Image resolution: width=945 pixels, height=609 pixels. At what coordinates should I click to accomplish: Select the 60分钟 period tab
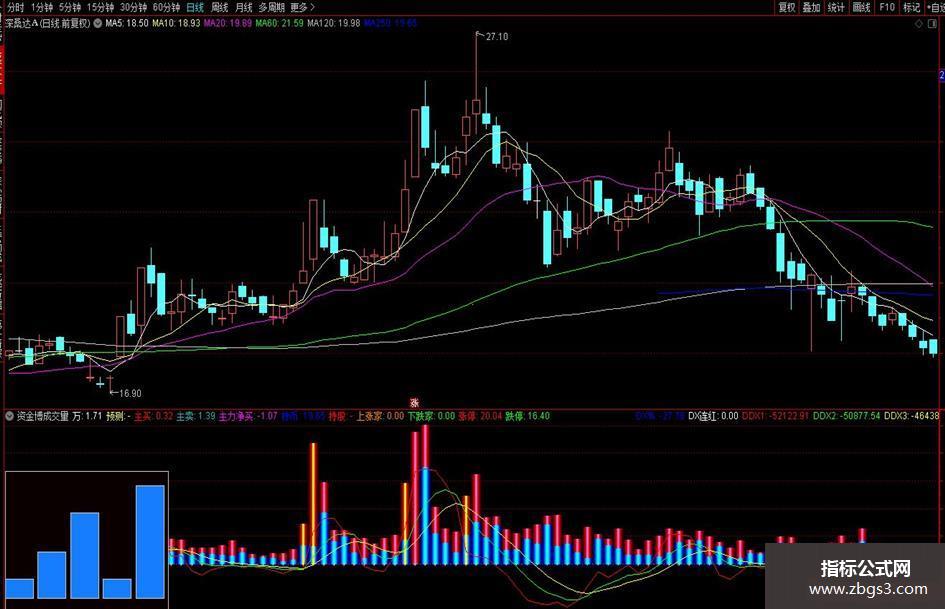166,7
